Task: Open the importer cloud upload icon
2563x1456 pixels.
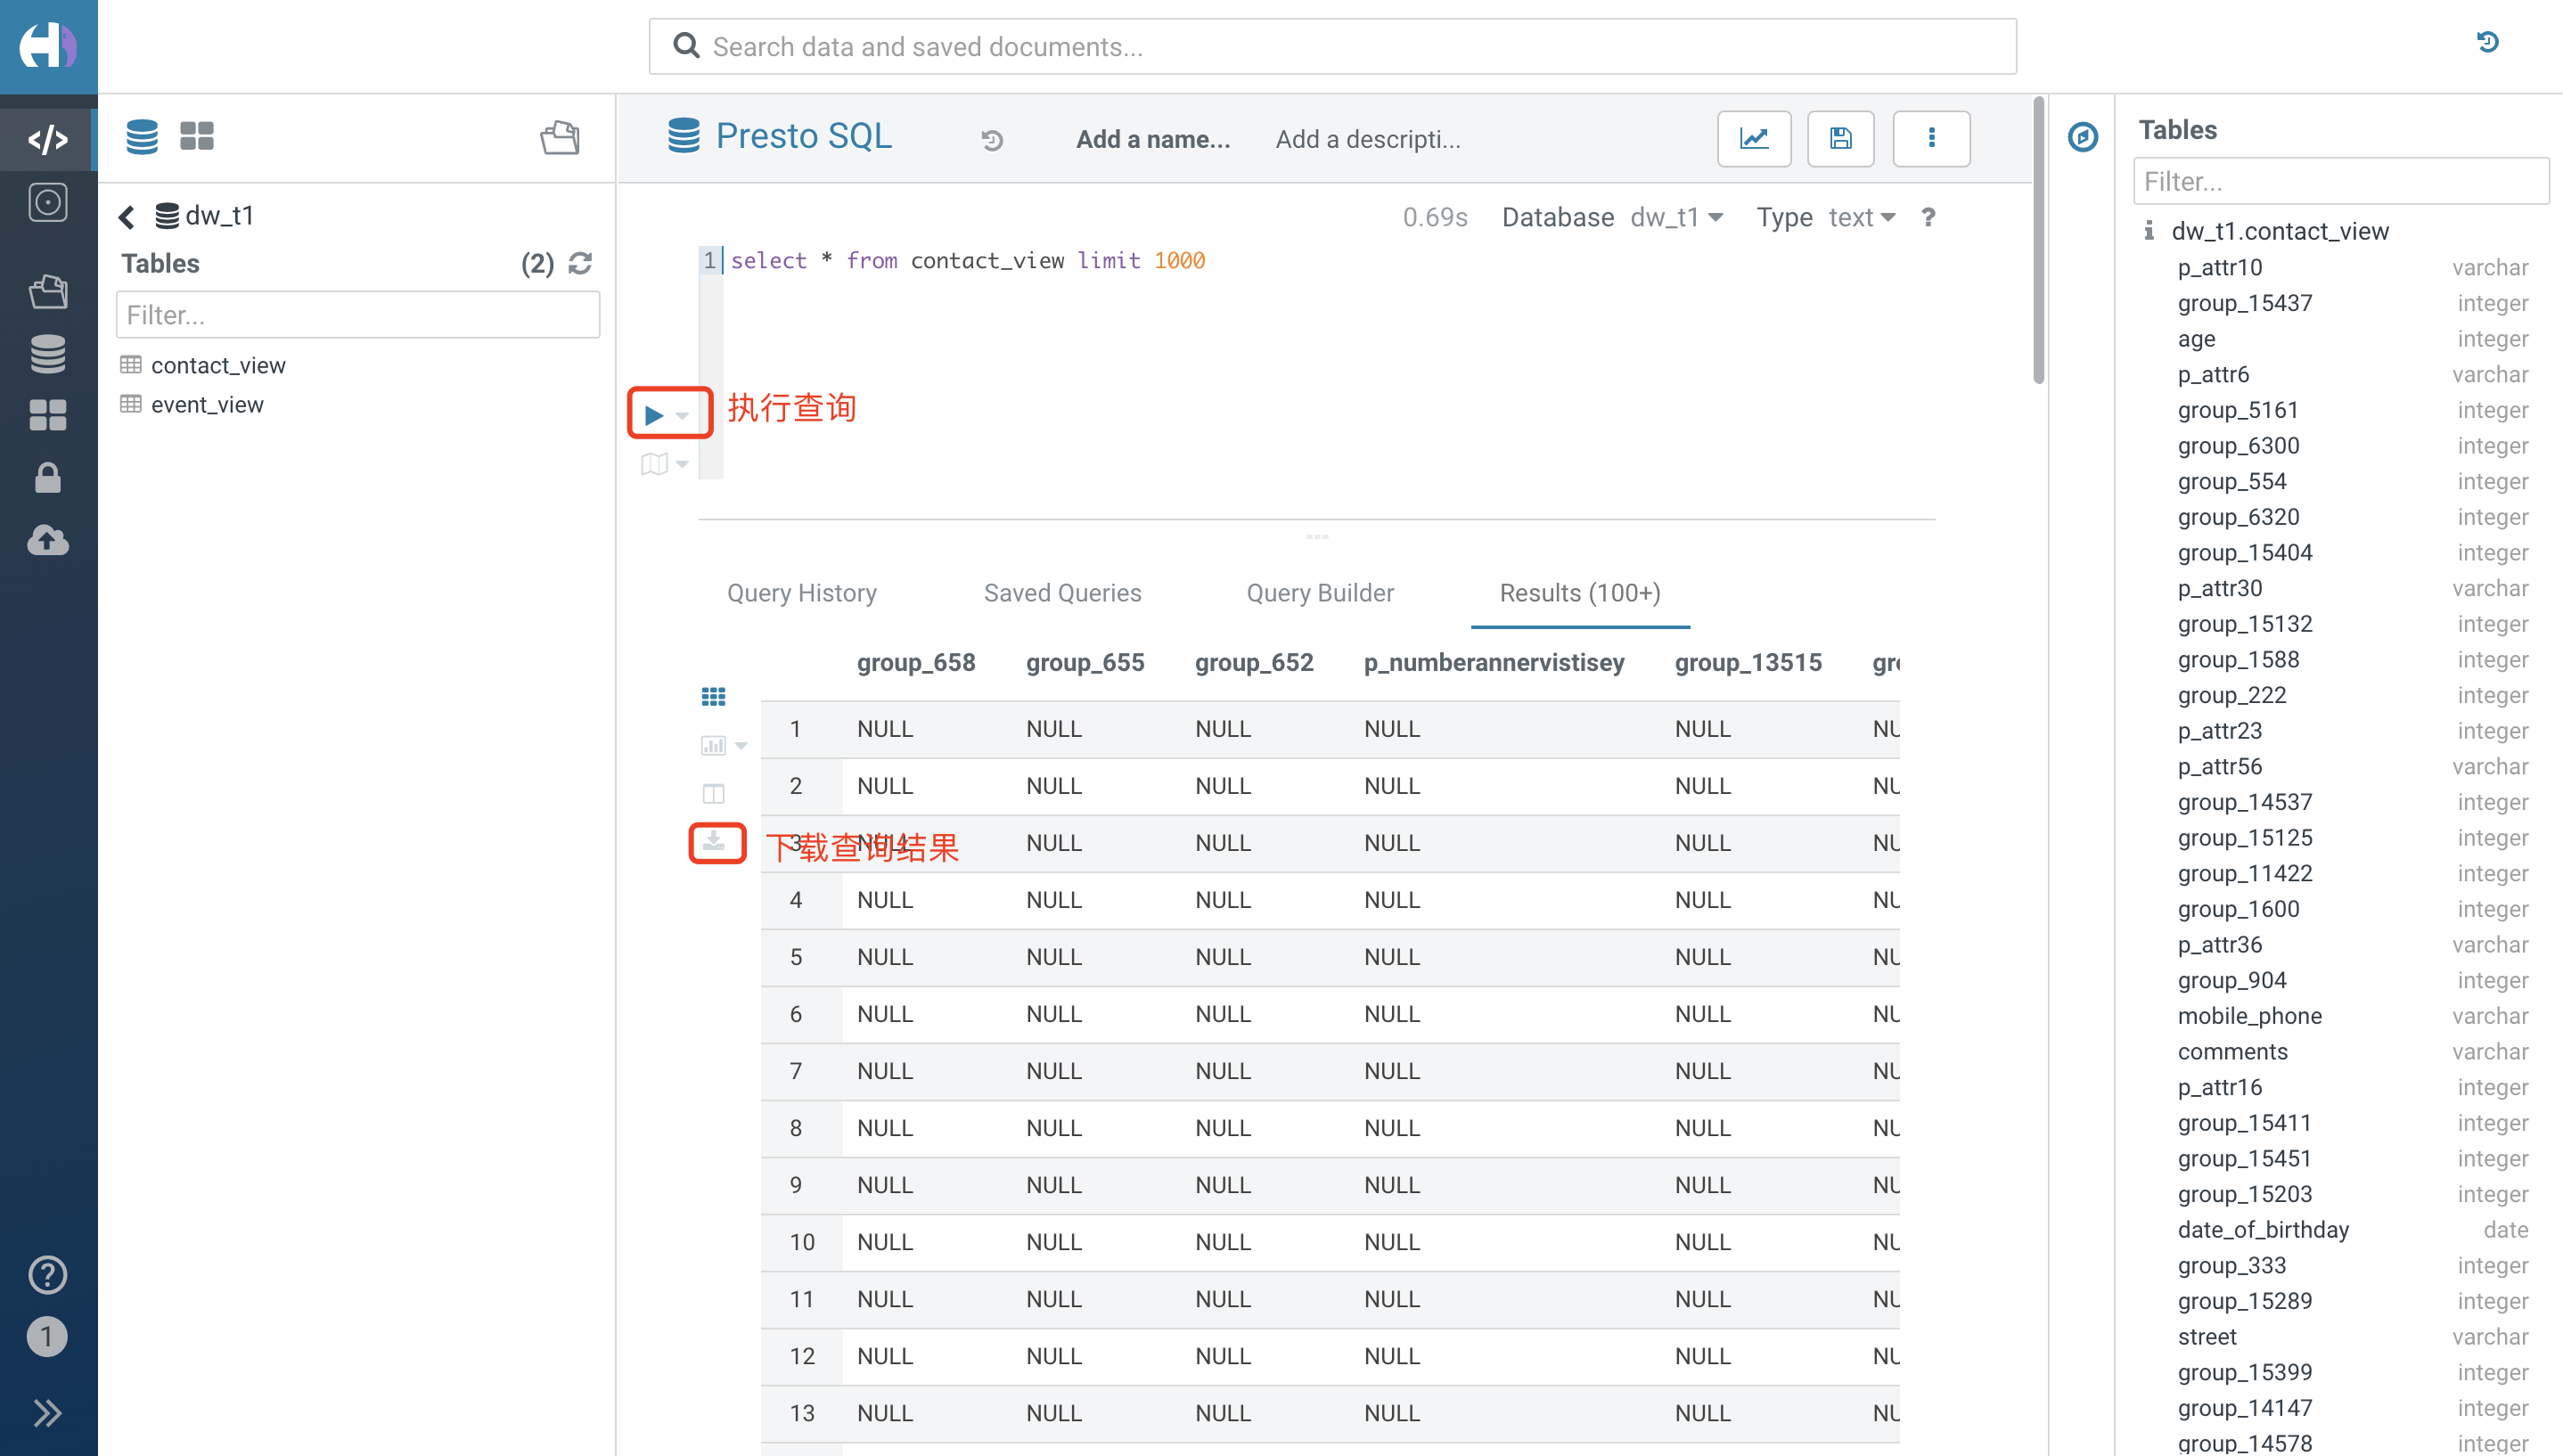Action: tap(48, 540)
